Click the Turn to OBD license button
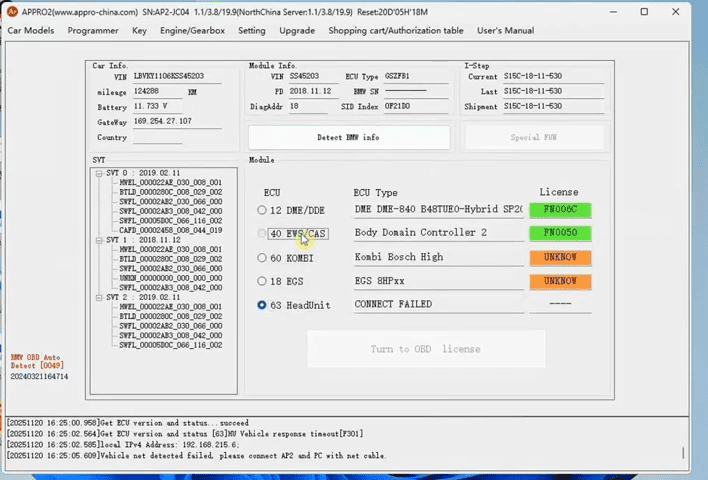This screenshot has height=480, width=708. pyautogui.click(x=426, y=349)
